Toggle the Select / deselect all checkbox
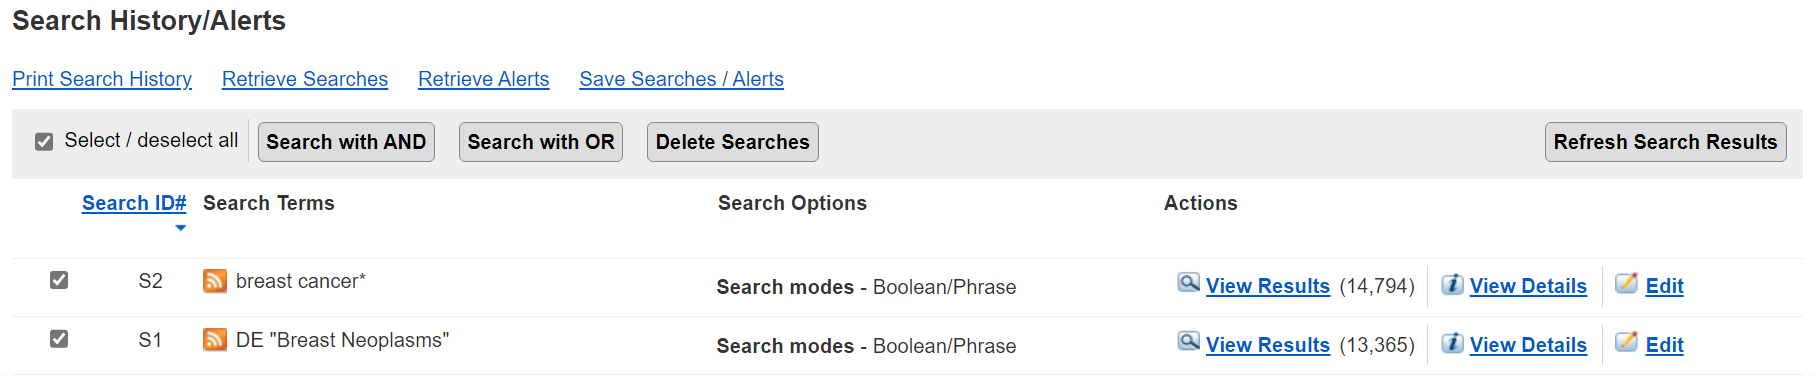The image size is (1813, 377). pyautogui.click(x=44, y=142)
